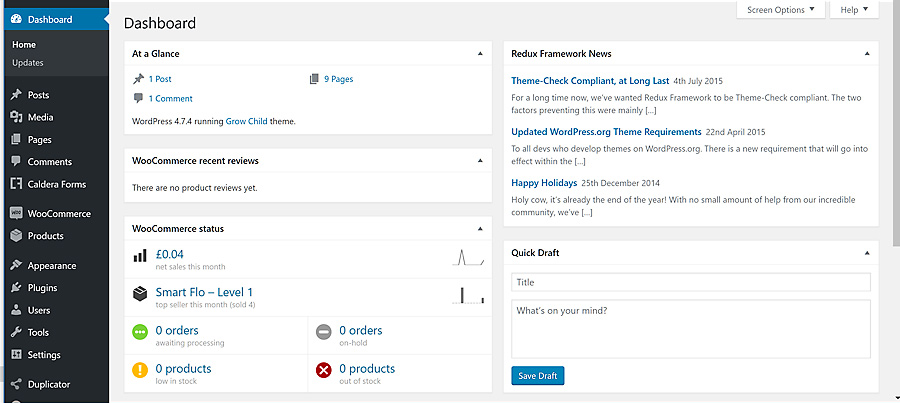Click the Quick Draft Title field
The image size is (900, 403).
tap(690, 282)
